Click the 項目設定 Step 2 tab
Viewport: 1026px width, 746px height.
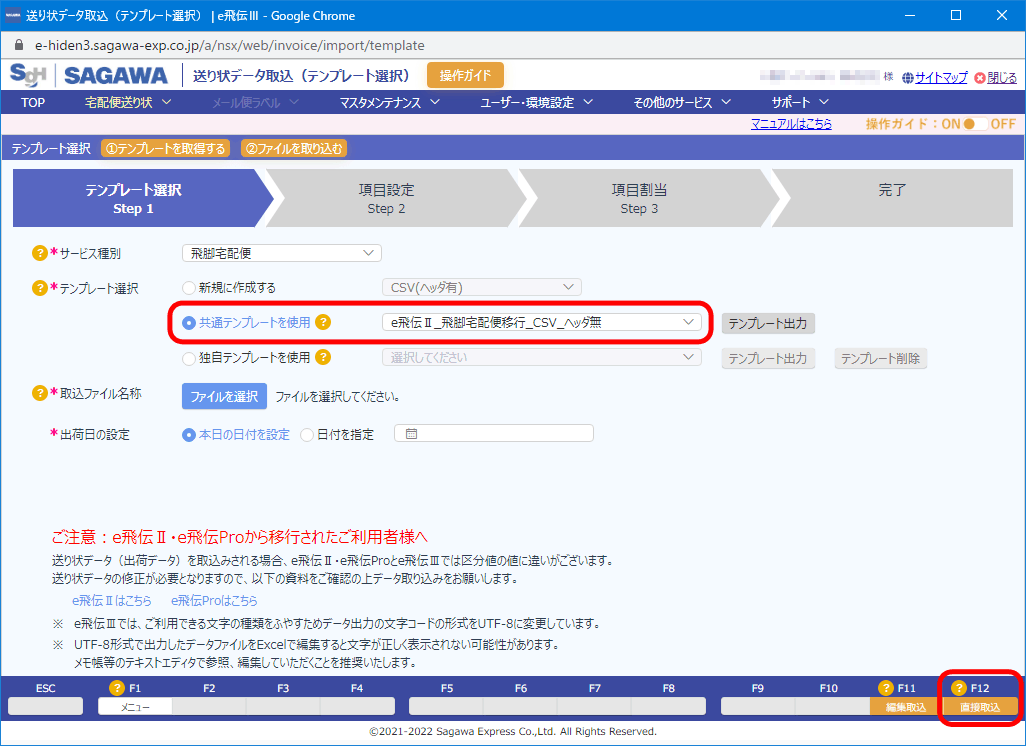(386, 198)
